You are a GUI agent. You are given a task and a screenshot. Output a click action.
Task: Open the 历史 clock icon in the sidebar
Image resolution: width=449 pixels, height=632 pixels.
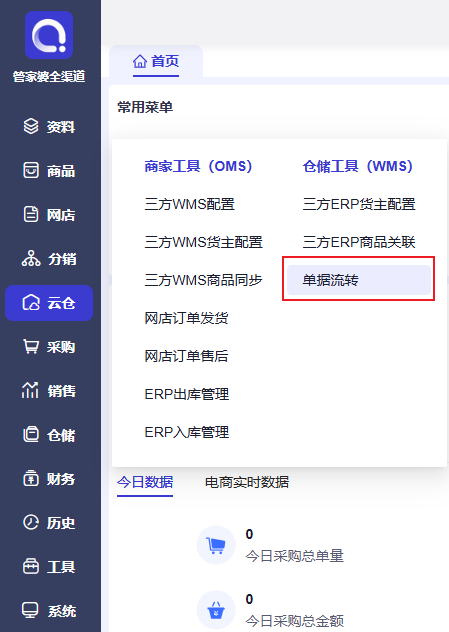click(x=31, y=522)
